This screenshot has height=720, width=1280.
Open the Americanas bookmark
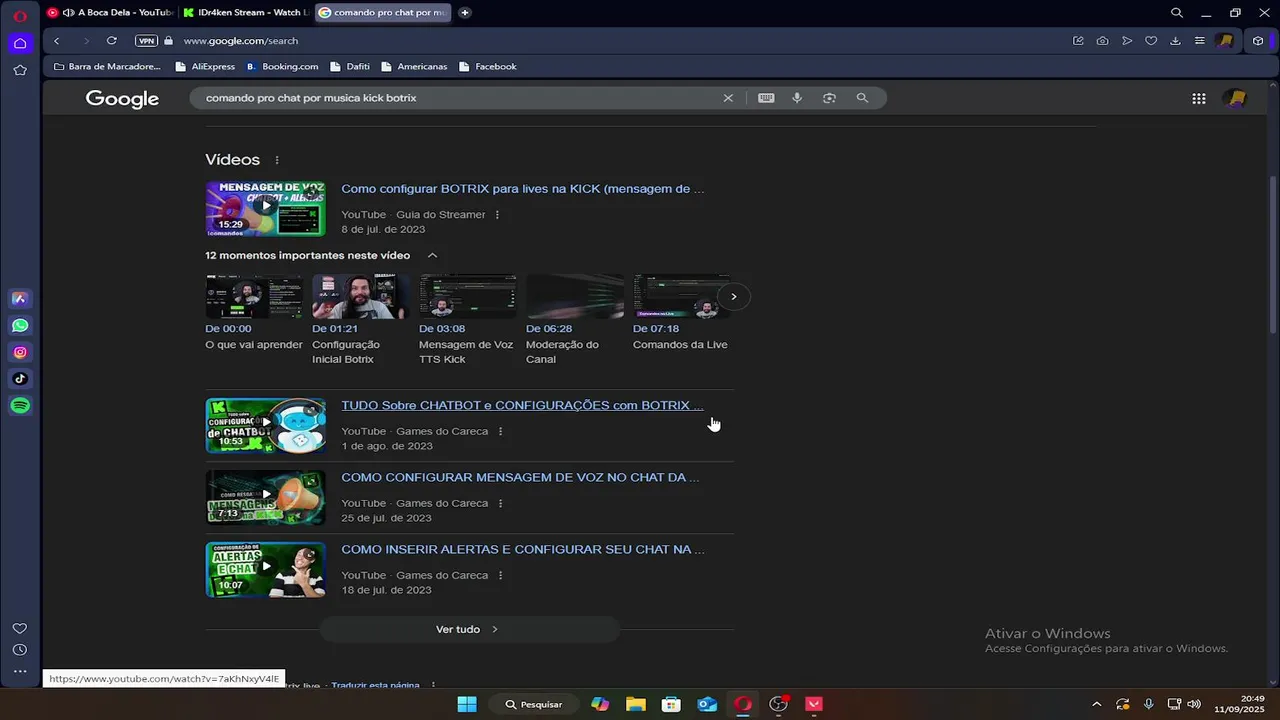414,67
